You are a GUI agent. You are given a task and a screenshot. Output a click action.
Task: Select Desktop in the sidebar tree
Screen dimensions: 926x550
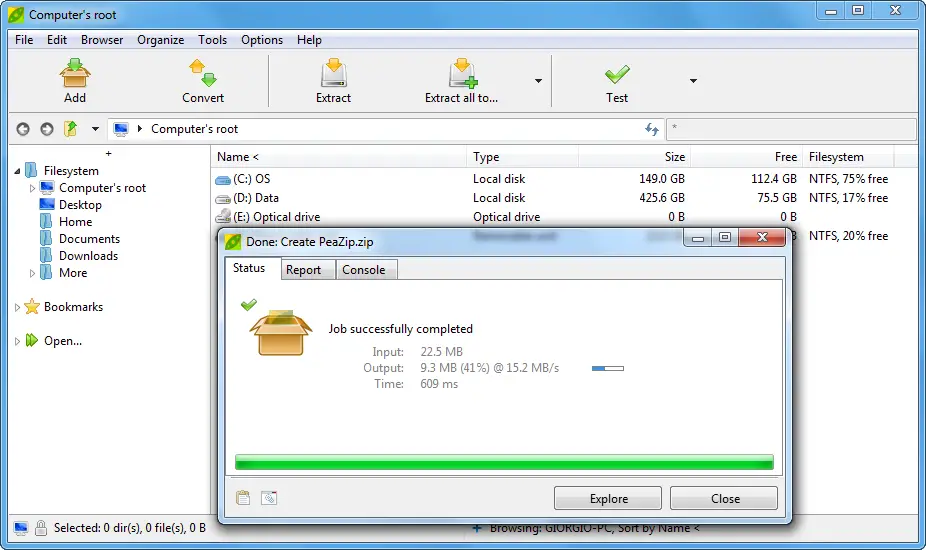[80, 205]
